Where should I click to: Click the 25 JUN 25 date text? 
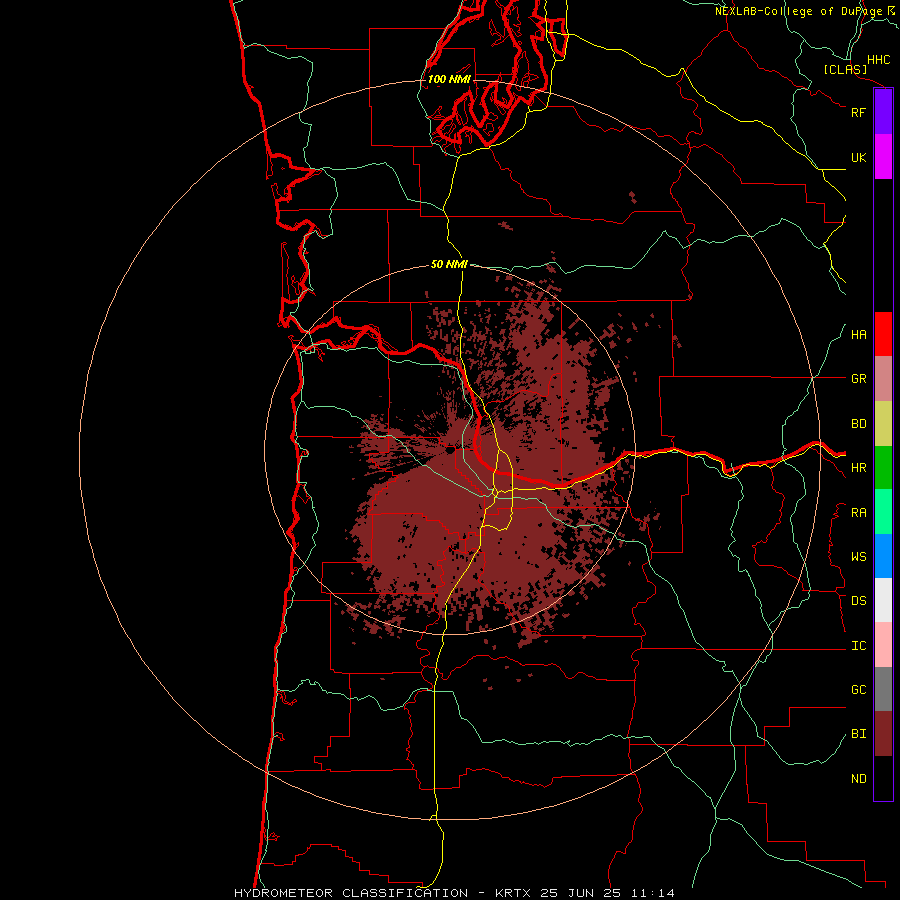coord(581,893)
